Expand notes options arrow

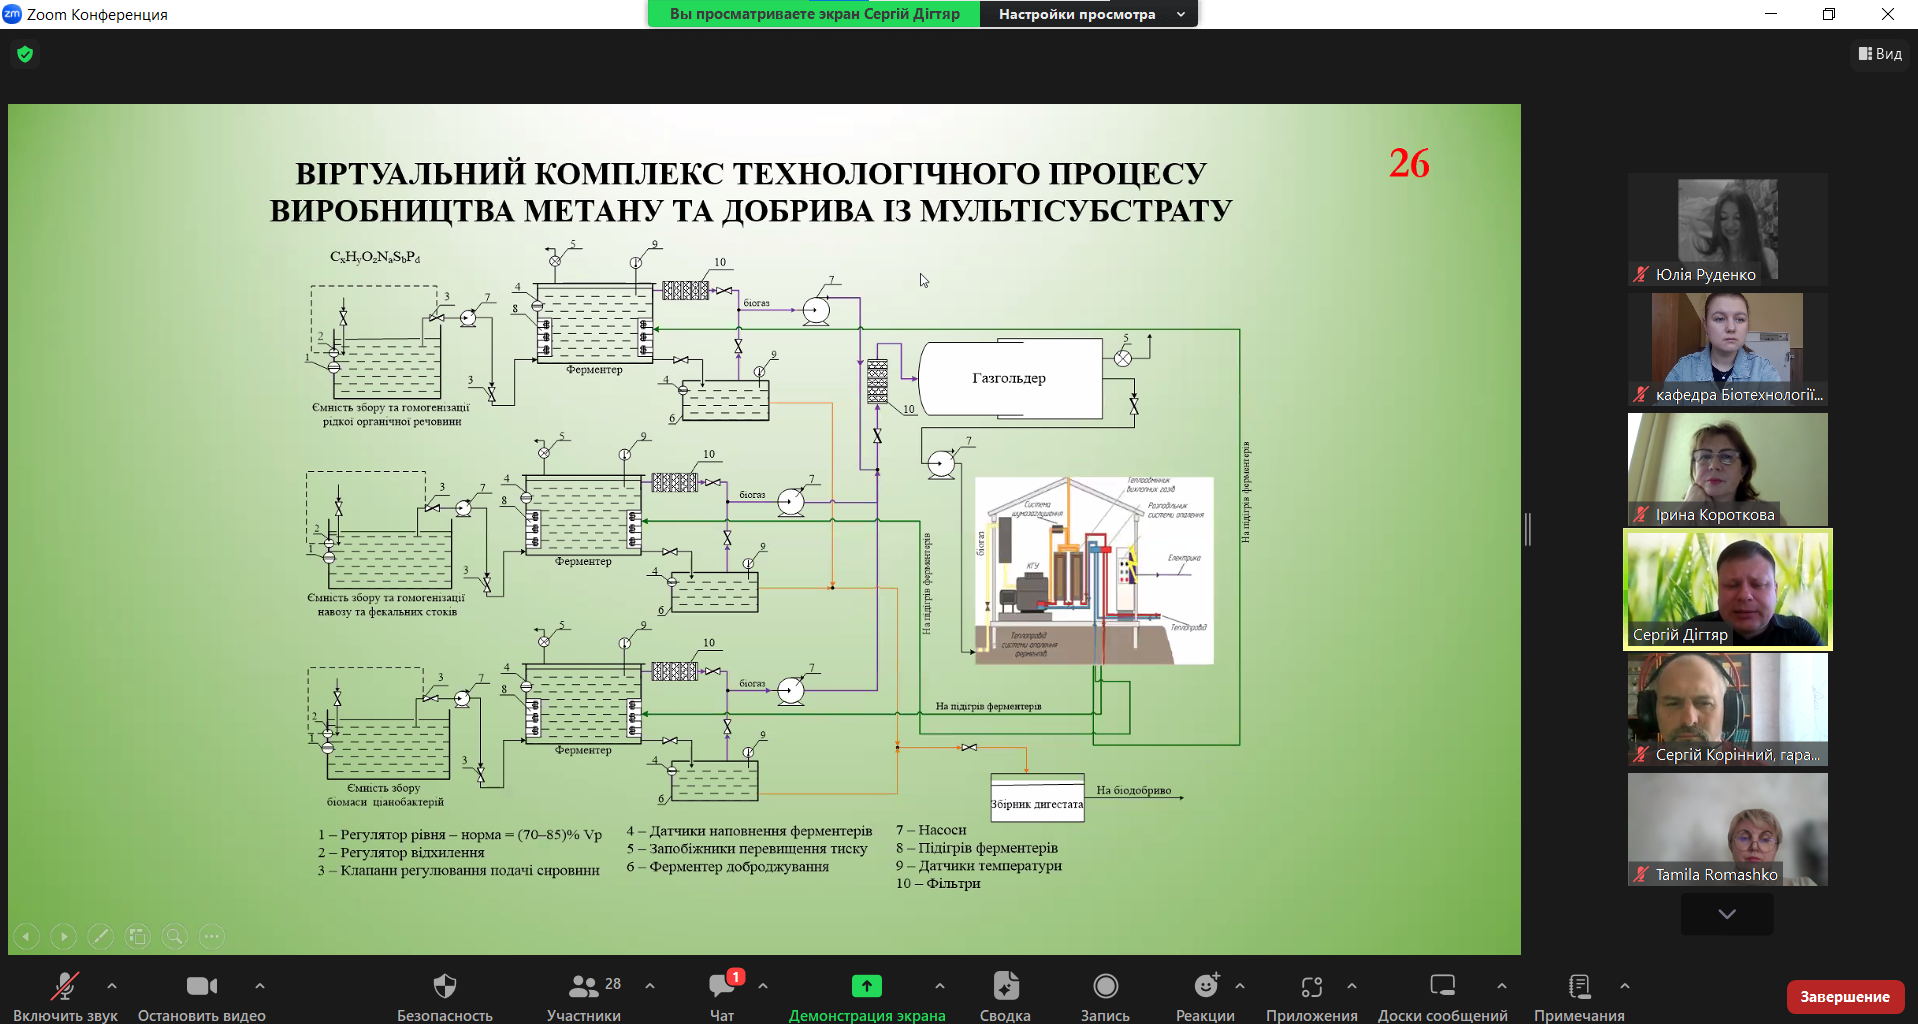pyautogui.click(x=1625, y=986)
